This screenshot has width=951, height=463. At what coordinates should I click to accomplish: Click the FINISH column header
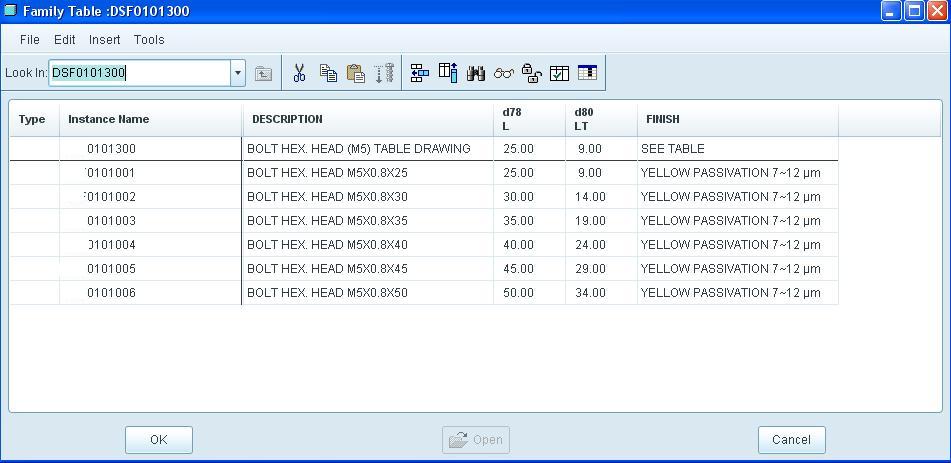click(738, 120)
